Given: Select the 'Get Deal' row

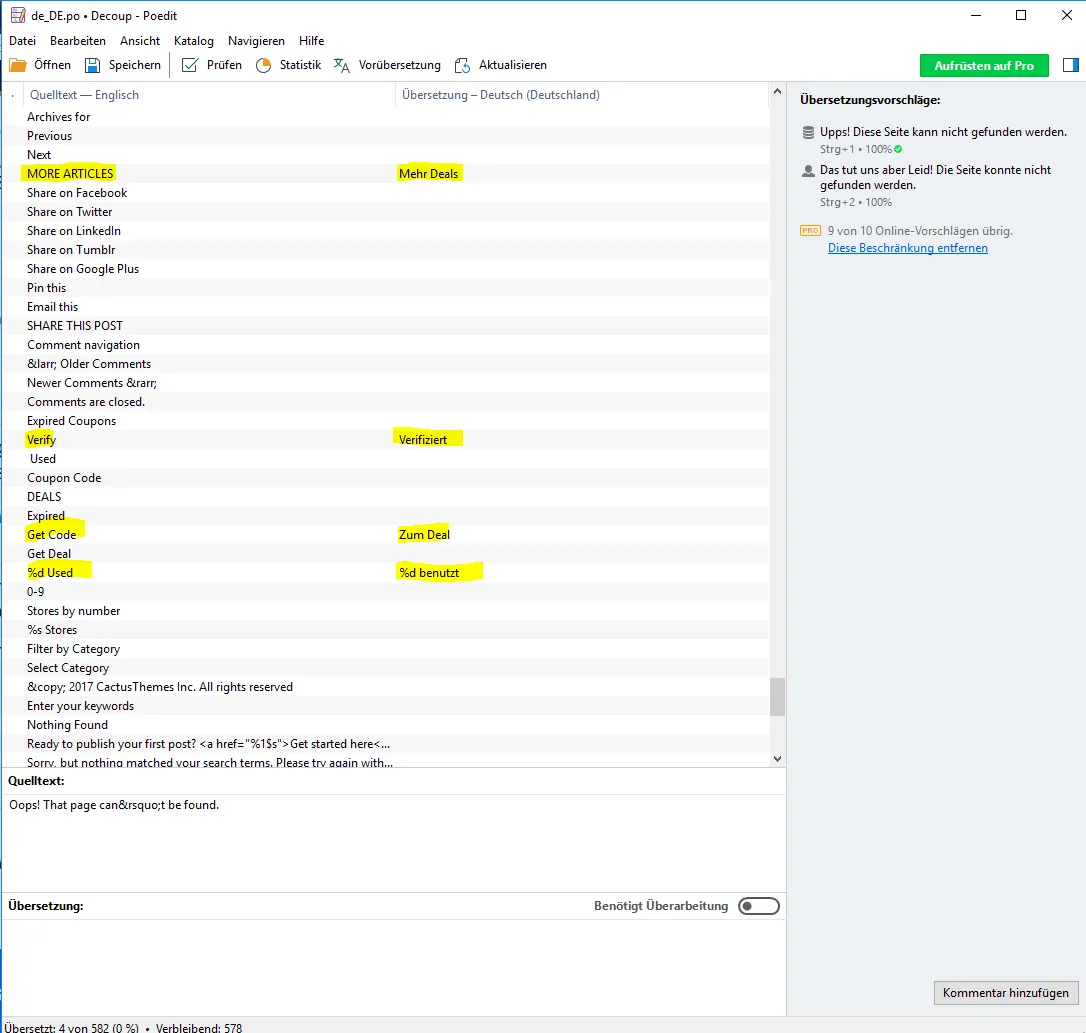Looking at the screenshot, I should coord(386,554).
